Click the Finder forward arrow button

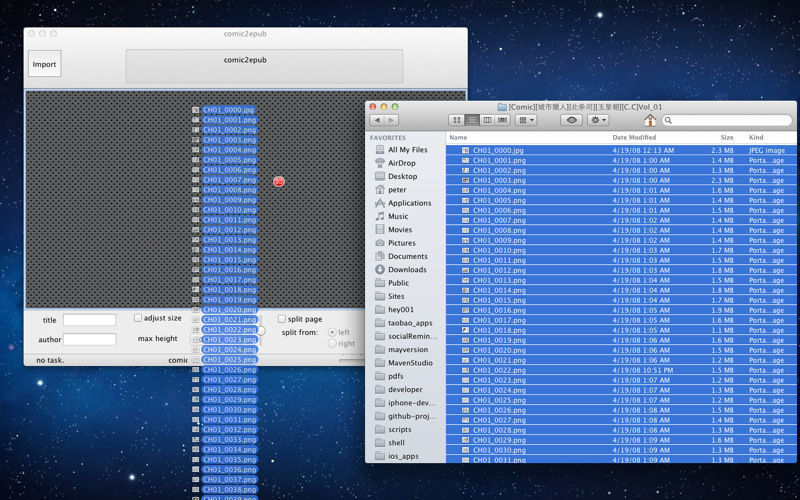[x=391, y=120]
